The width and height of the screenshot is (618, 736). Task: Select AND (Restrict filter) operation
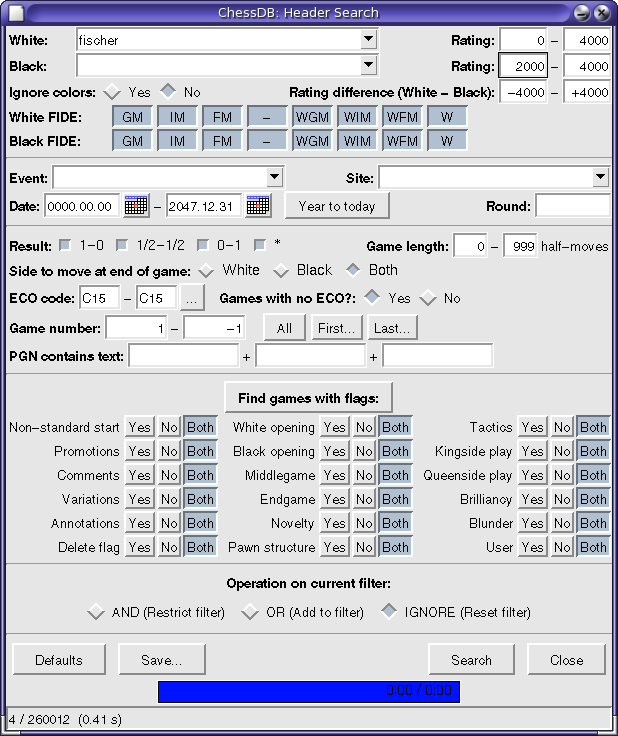point(96,612)
